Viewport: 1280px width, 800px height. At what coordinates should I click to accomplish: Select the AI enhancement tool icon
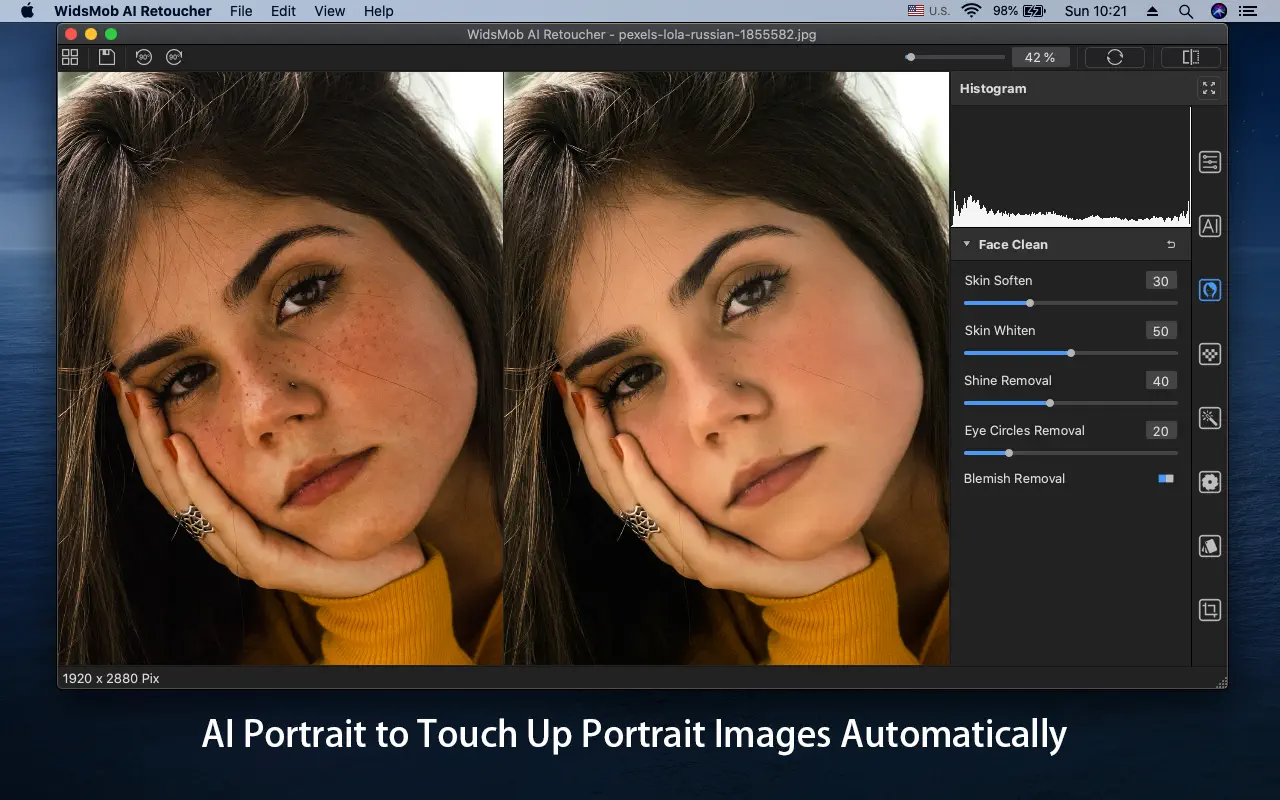click(1210, 226)
